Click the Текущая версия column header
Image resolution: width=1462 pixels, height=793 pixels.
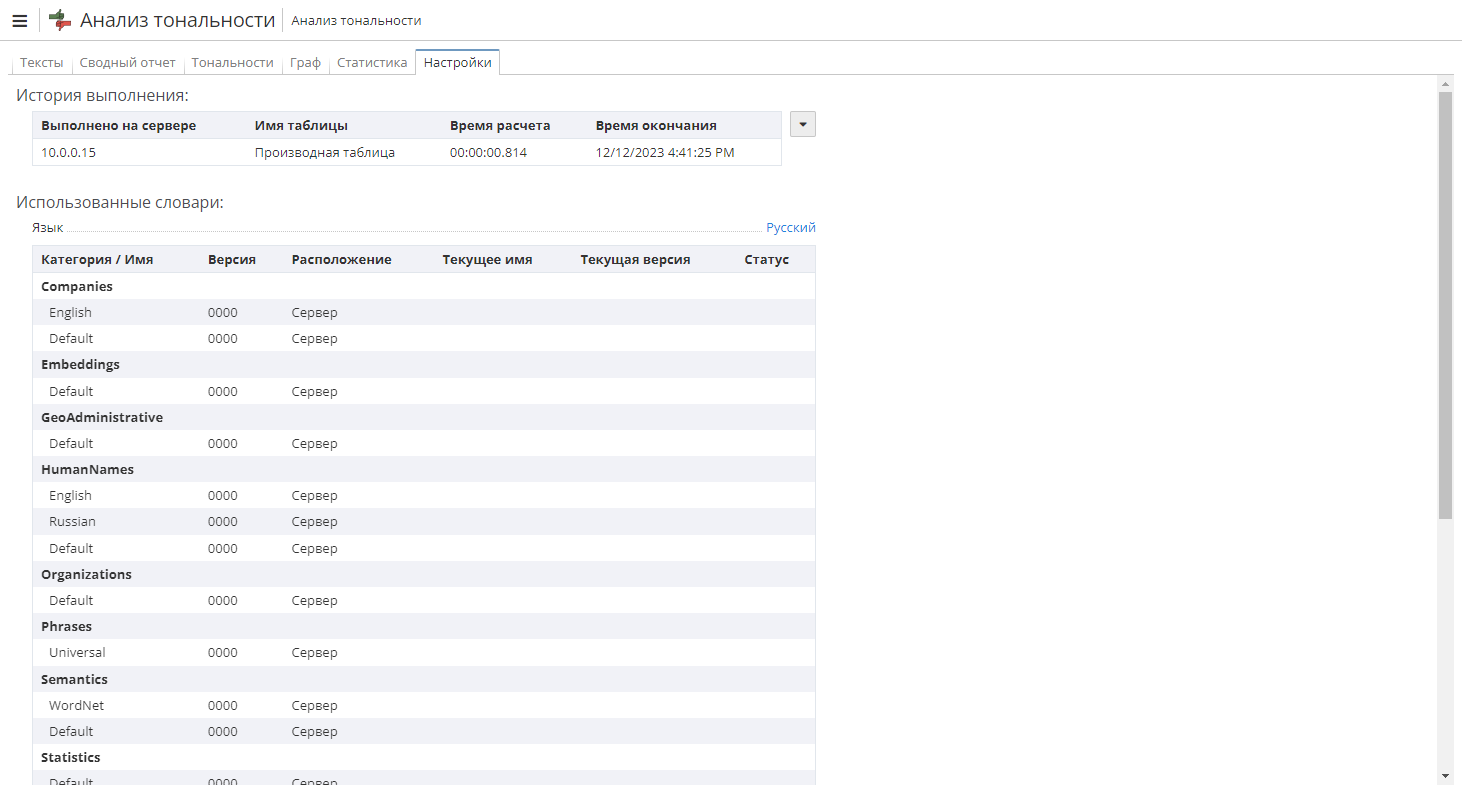coord(635,260)
